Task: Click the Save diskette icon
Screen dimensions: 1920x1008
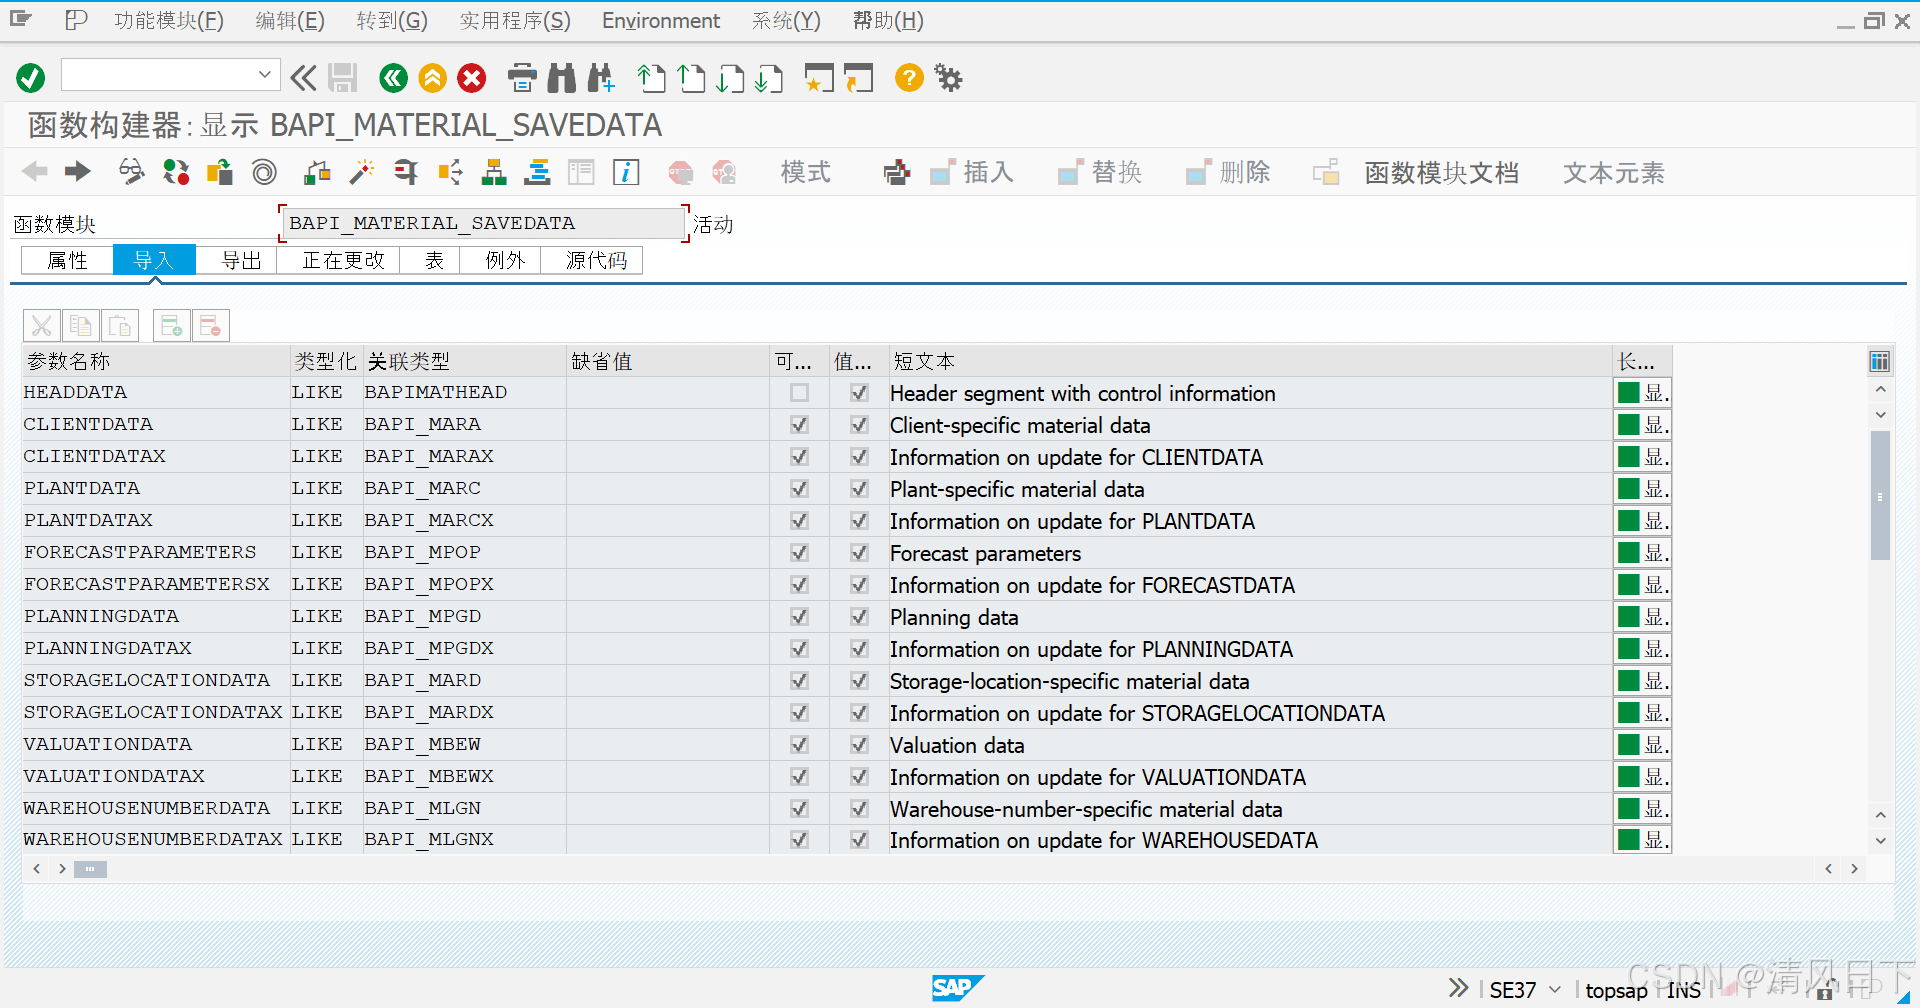Action: tap(343, 78)
